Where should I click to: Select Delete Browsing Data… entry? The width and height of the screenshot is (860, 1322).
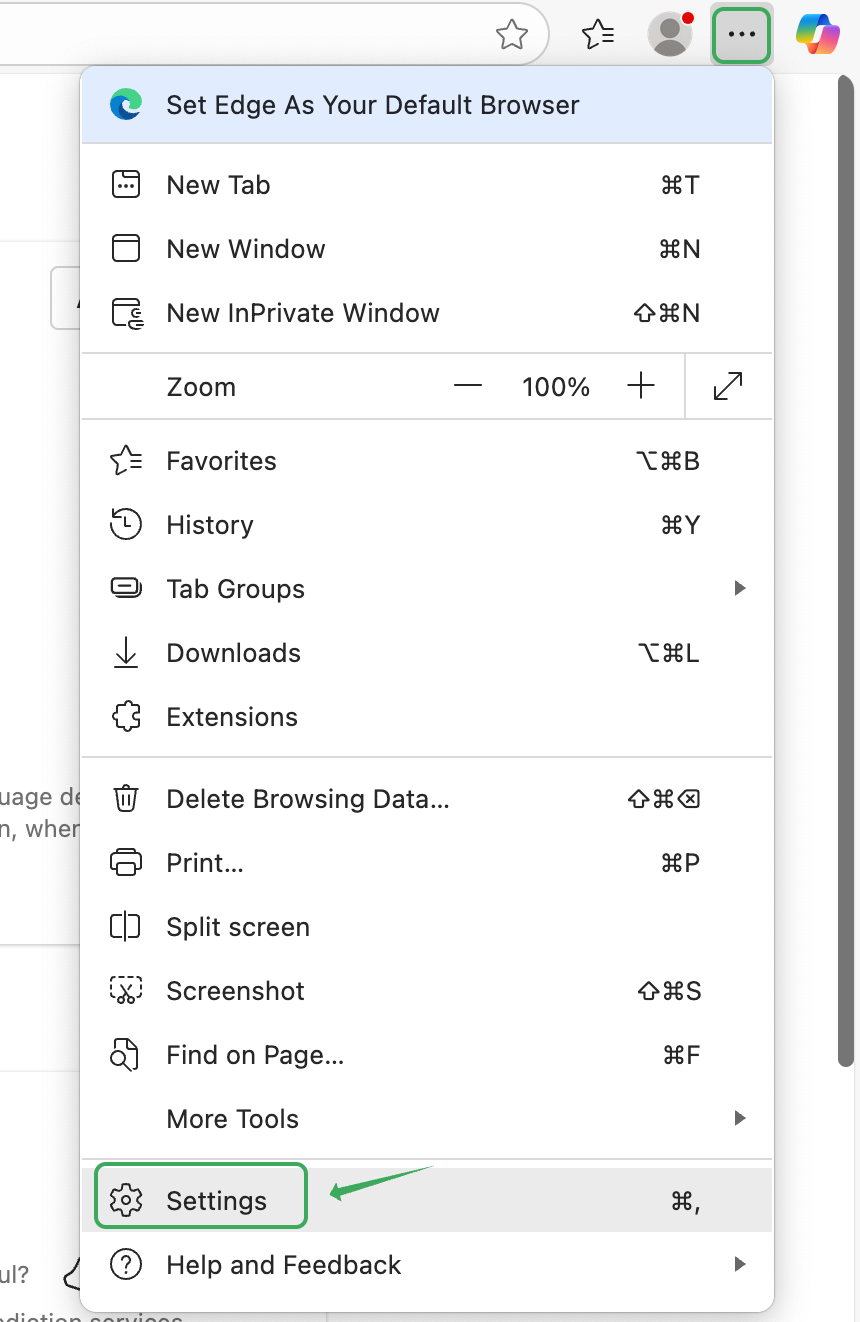click(427, 799)
